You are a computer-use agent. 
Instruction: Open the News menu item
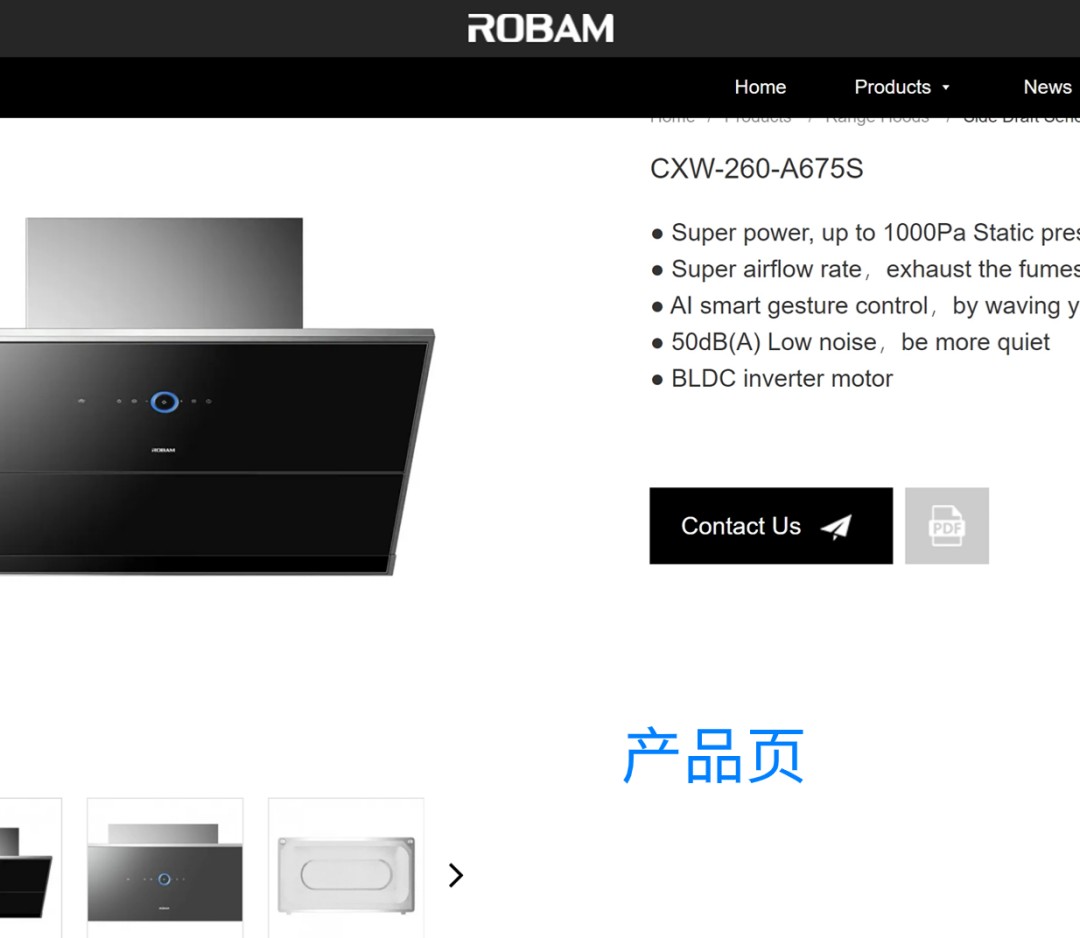1047,87
